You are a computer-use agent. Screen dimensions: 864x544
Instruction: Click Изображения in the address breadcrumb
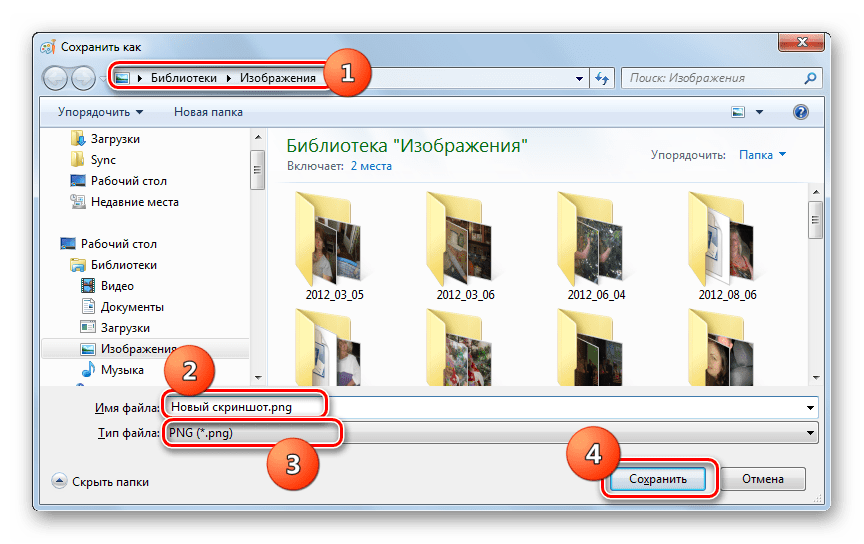click(x=278, y=78)
